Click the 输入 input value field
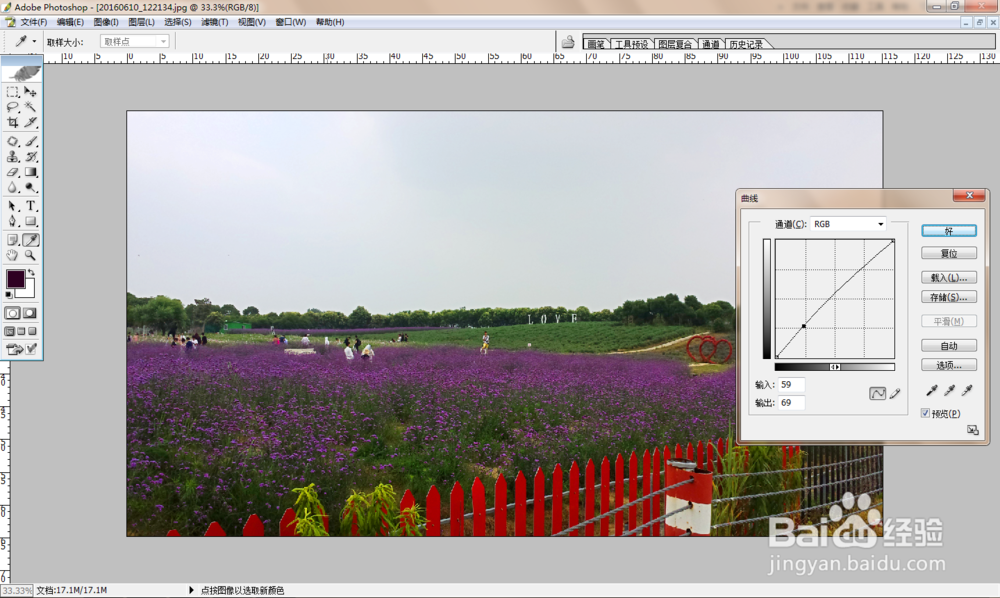Screen dimensions: 1000x598 [791, 384]
